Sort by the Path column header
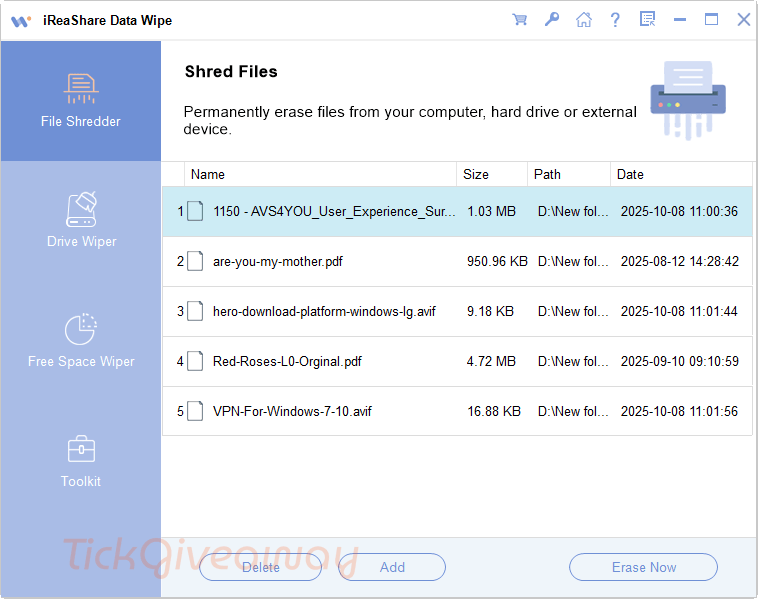This screenshot has width=758, height=599. [x=568, y=174]
